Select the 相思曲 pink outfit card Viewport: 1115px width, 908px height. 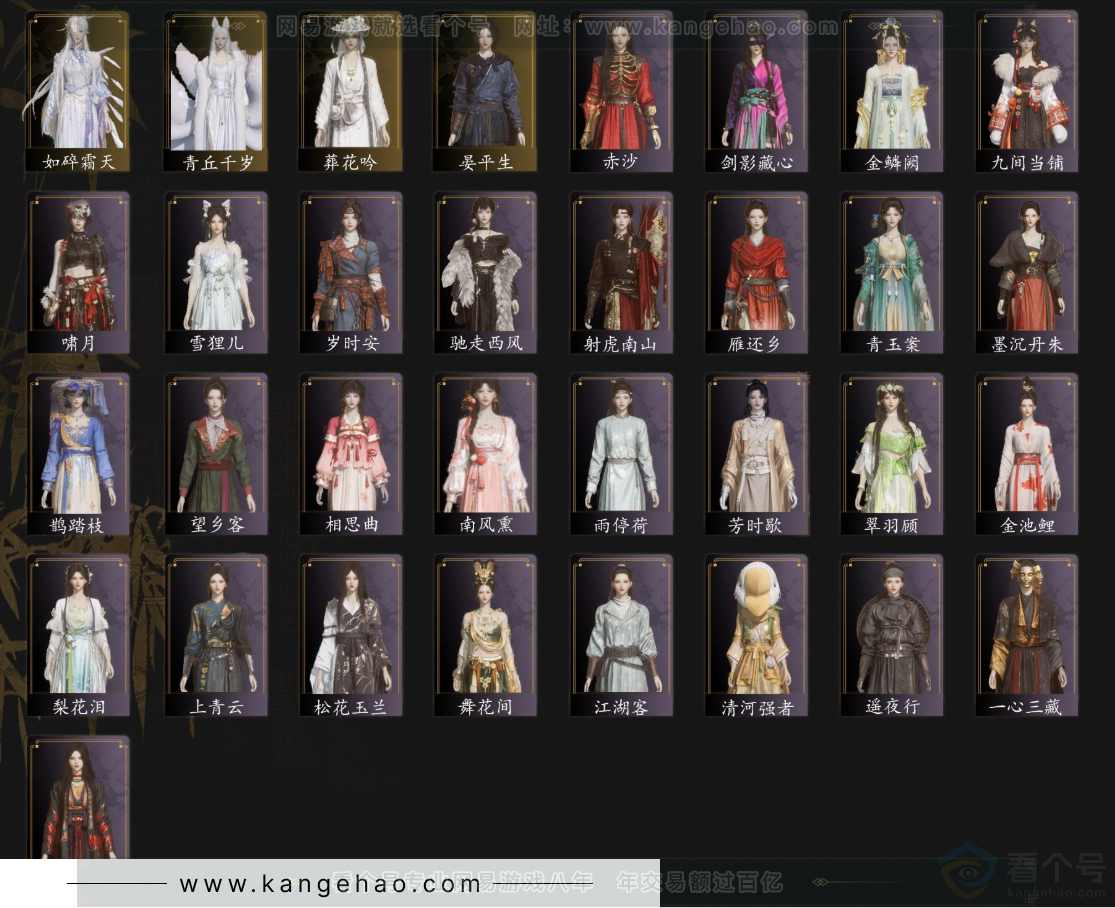[x=350, y=454]
